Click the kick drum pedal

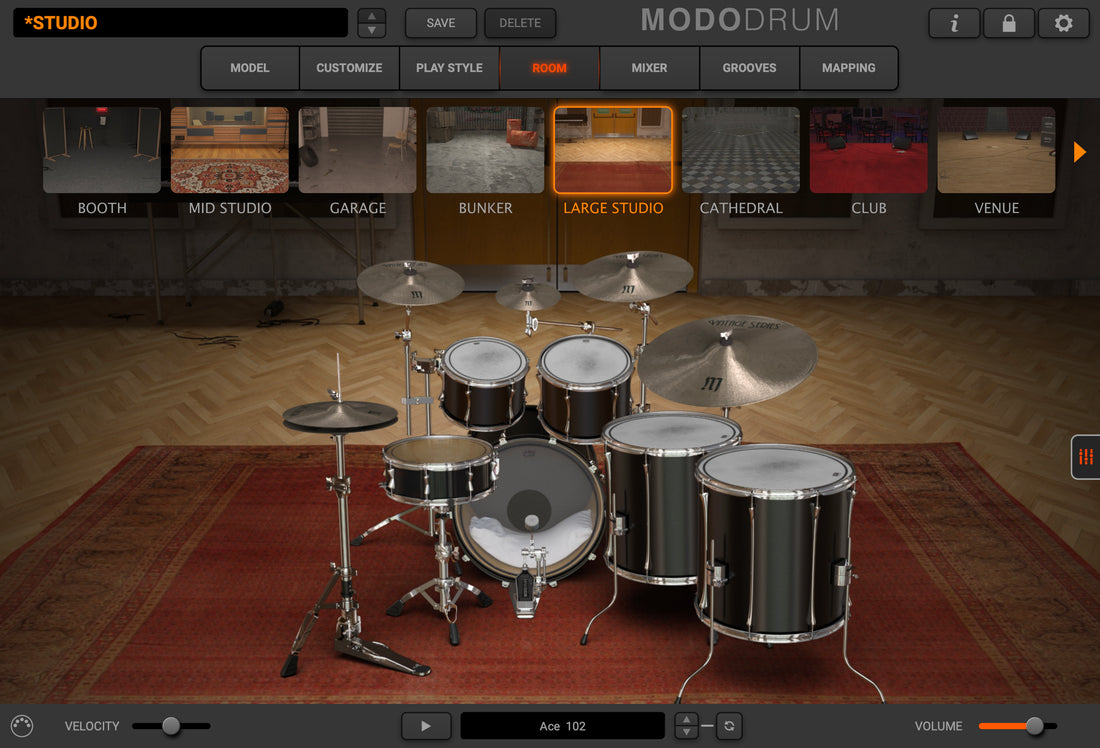(x=526, y=593)
